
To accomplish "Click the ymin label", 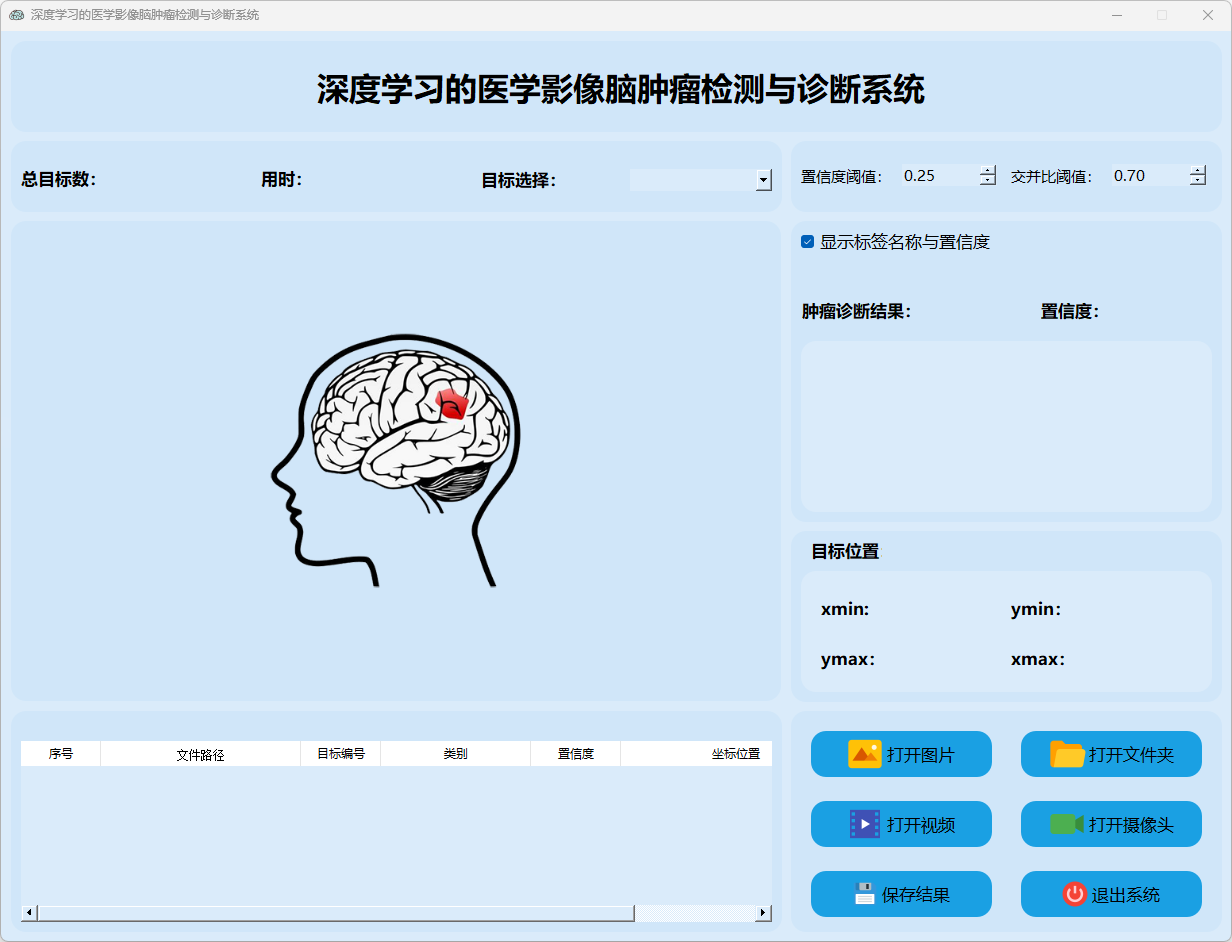I will pyautogui.click(x=1036, y=609).
